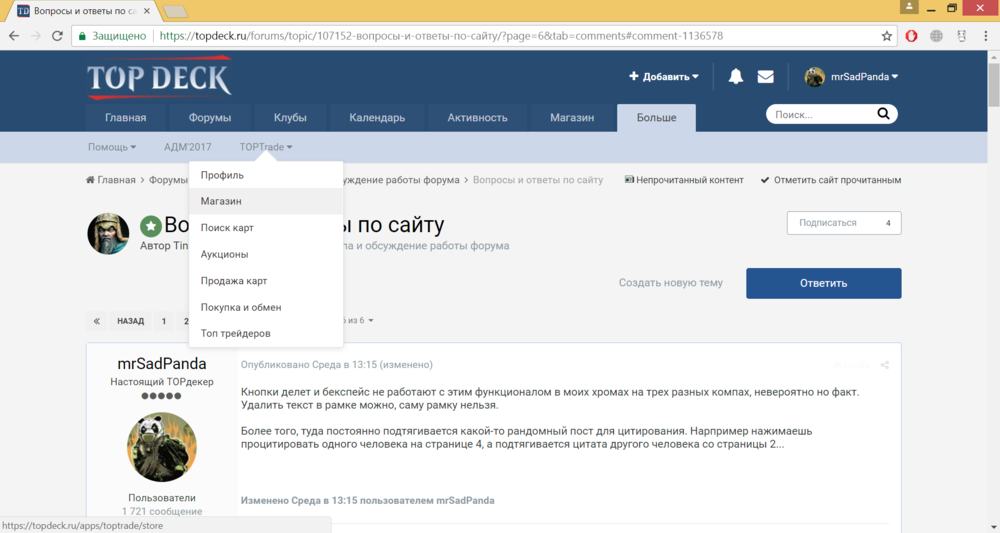Image resolution: width=1000 pixels, height=533 pixels.
Task: Click Создать новую тему link
Action: [670, 282]
